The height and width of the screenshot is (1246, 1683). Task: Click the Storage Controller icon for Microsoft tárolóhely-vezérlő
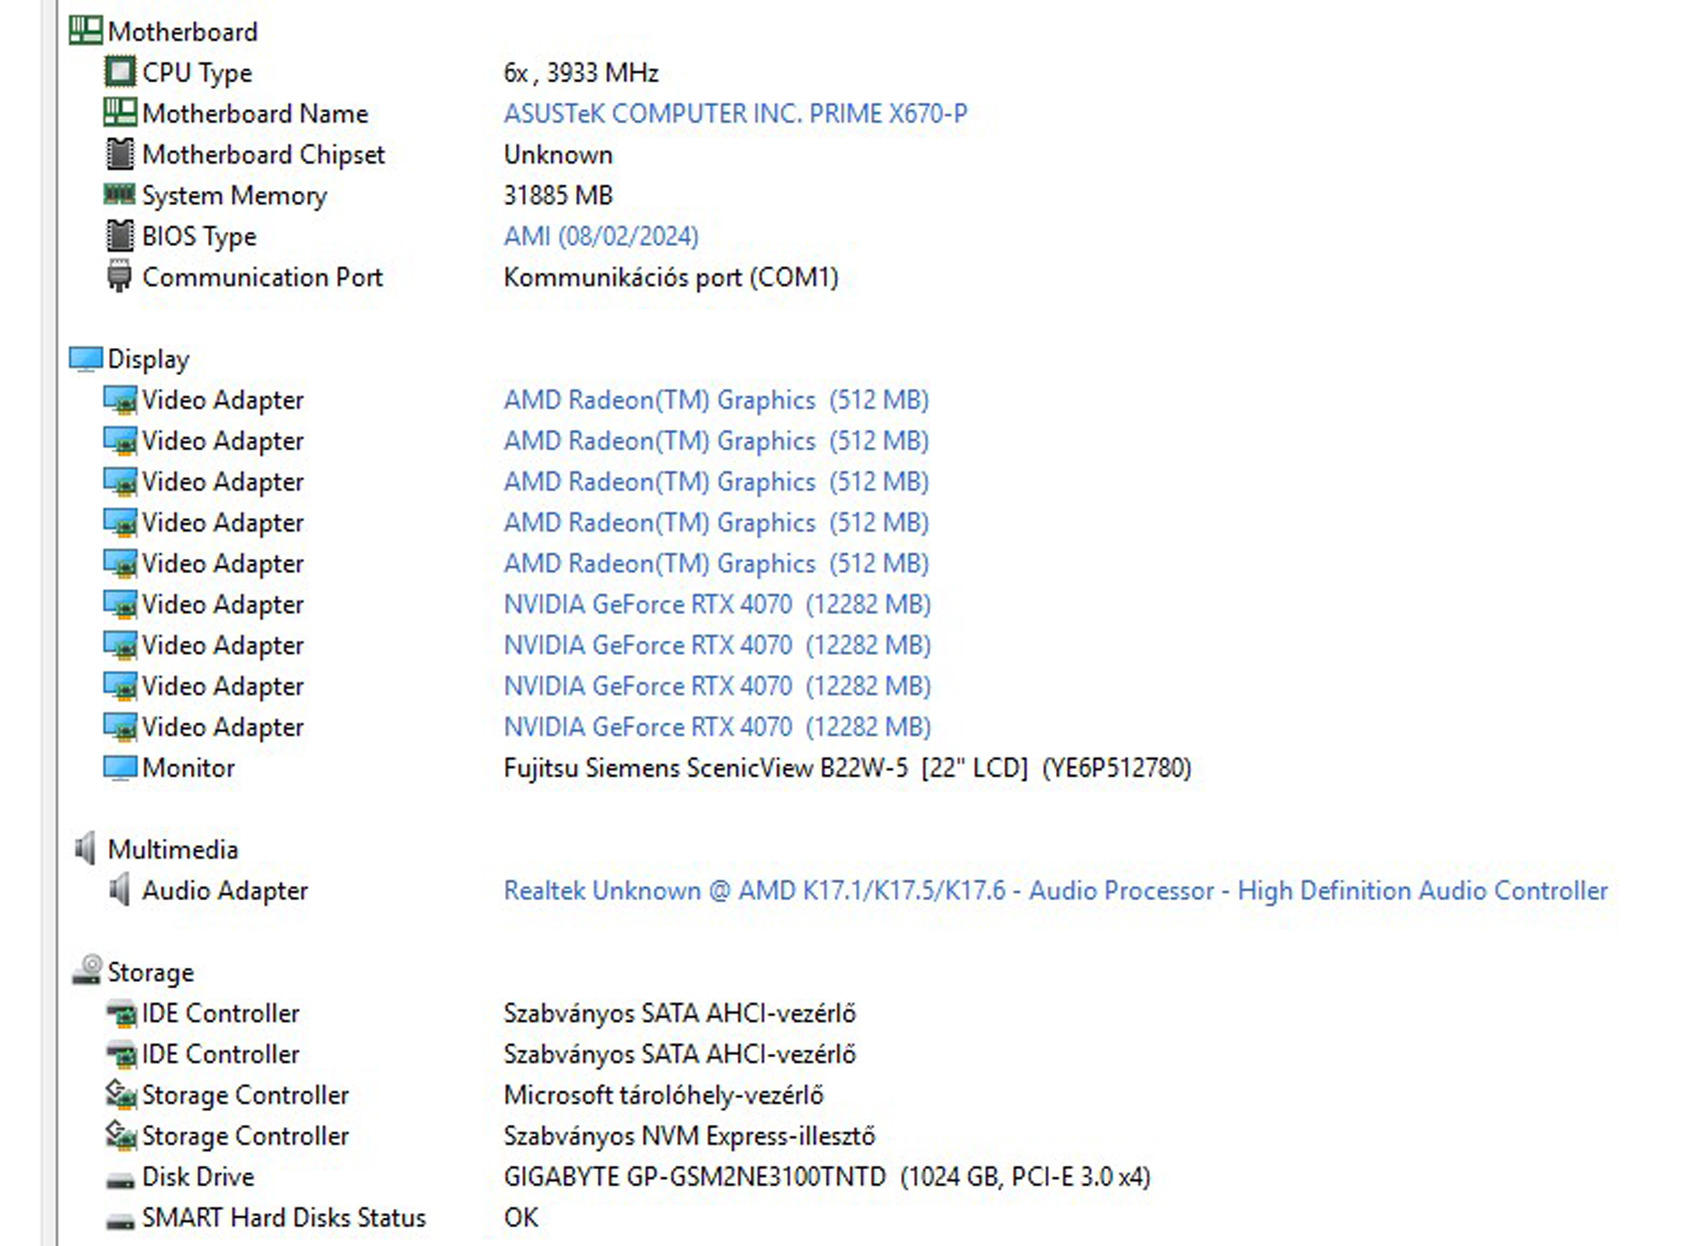[x=120, y=1095]
